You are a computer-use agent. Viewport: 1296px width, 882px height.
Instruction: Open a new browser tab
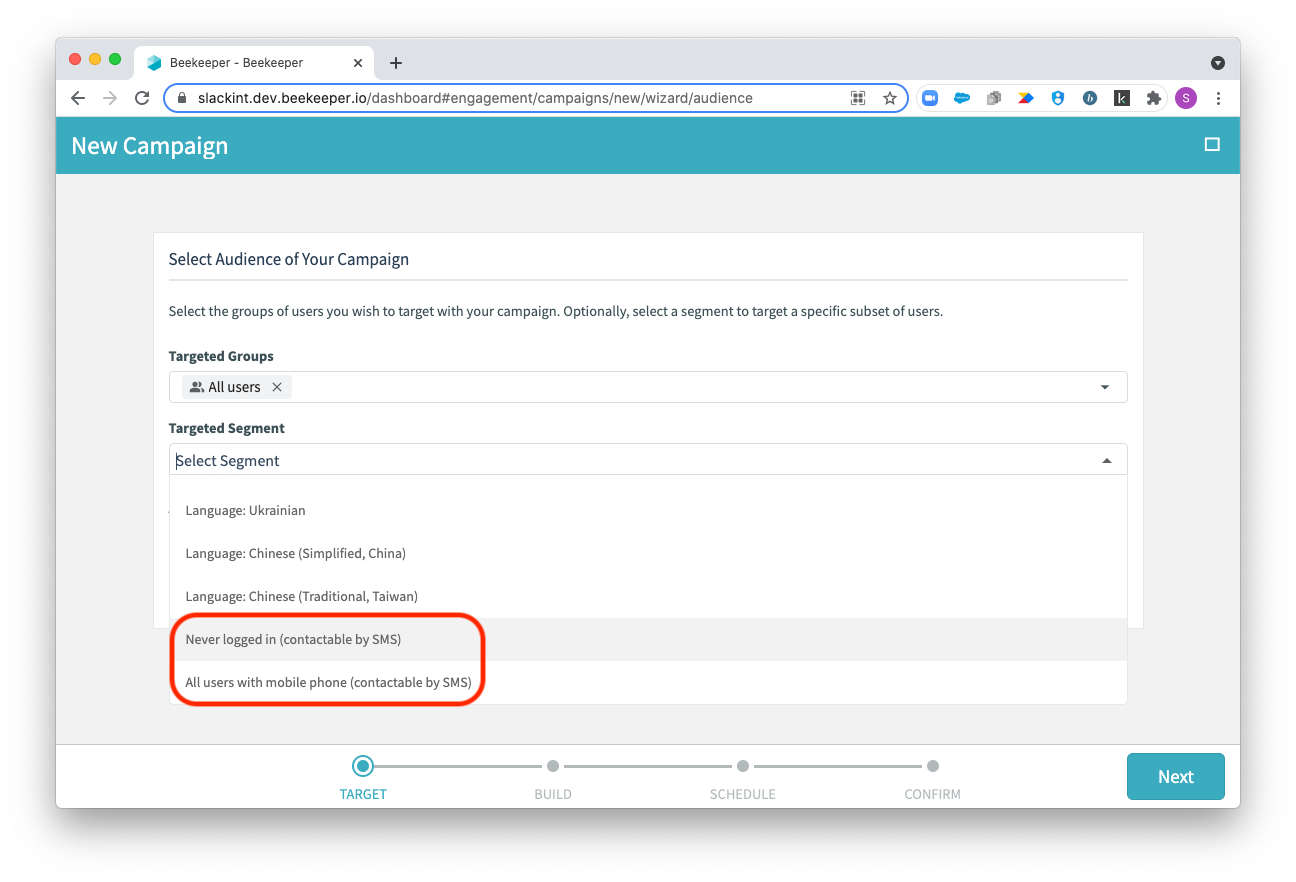pyautogui.click(x=395, y=62)
